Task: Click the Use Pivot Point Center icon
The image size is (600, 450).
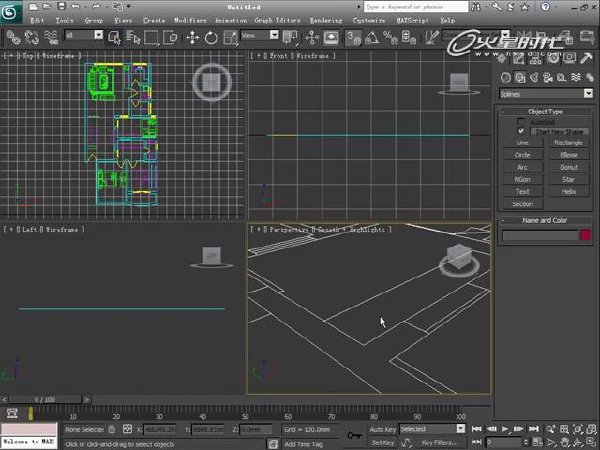Action: pos(290,37)
